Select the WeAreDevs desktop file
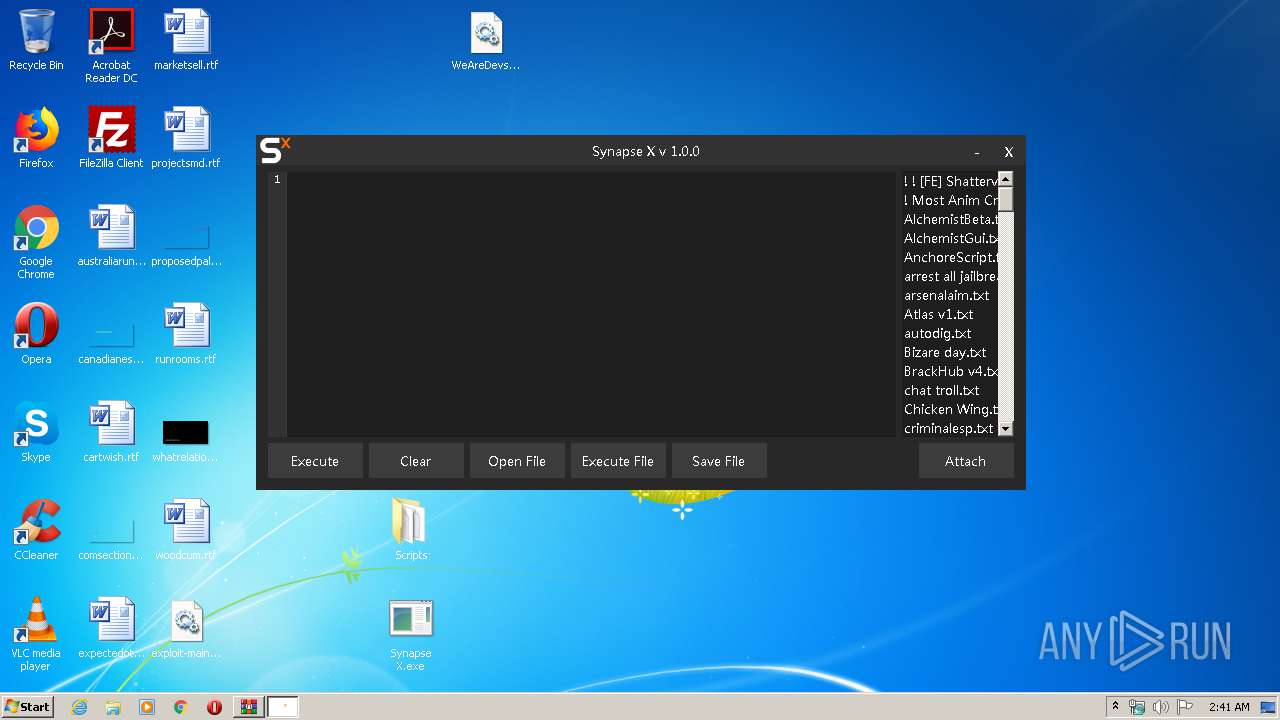Viewport: 1280px width, 720px height. tap(486, 42)
